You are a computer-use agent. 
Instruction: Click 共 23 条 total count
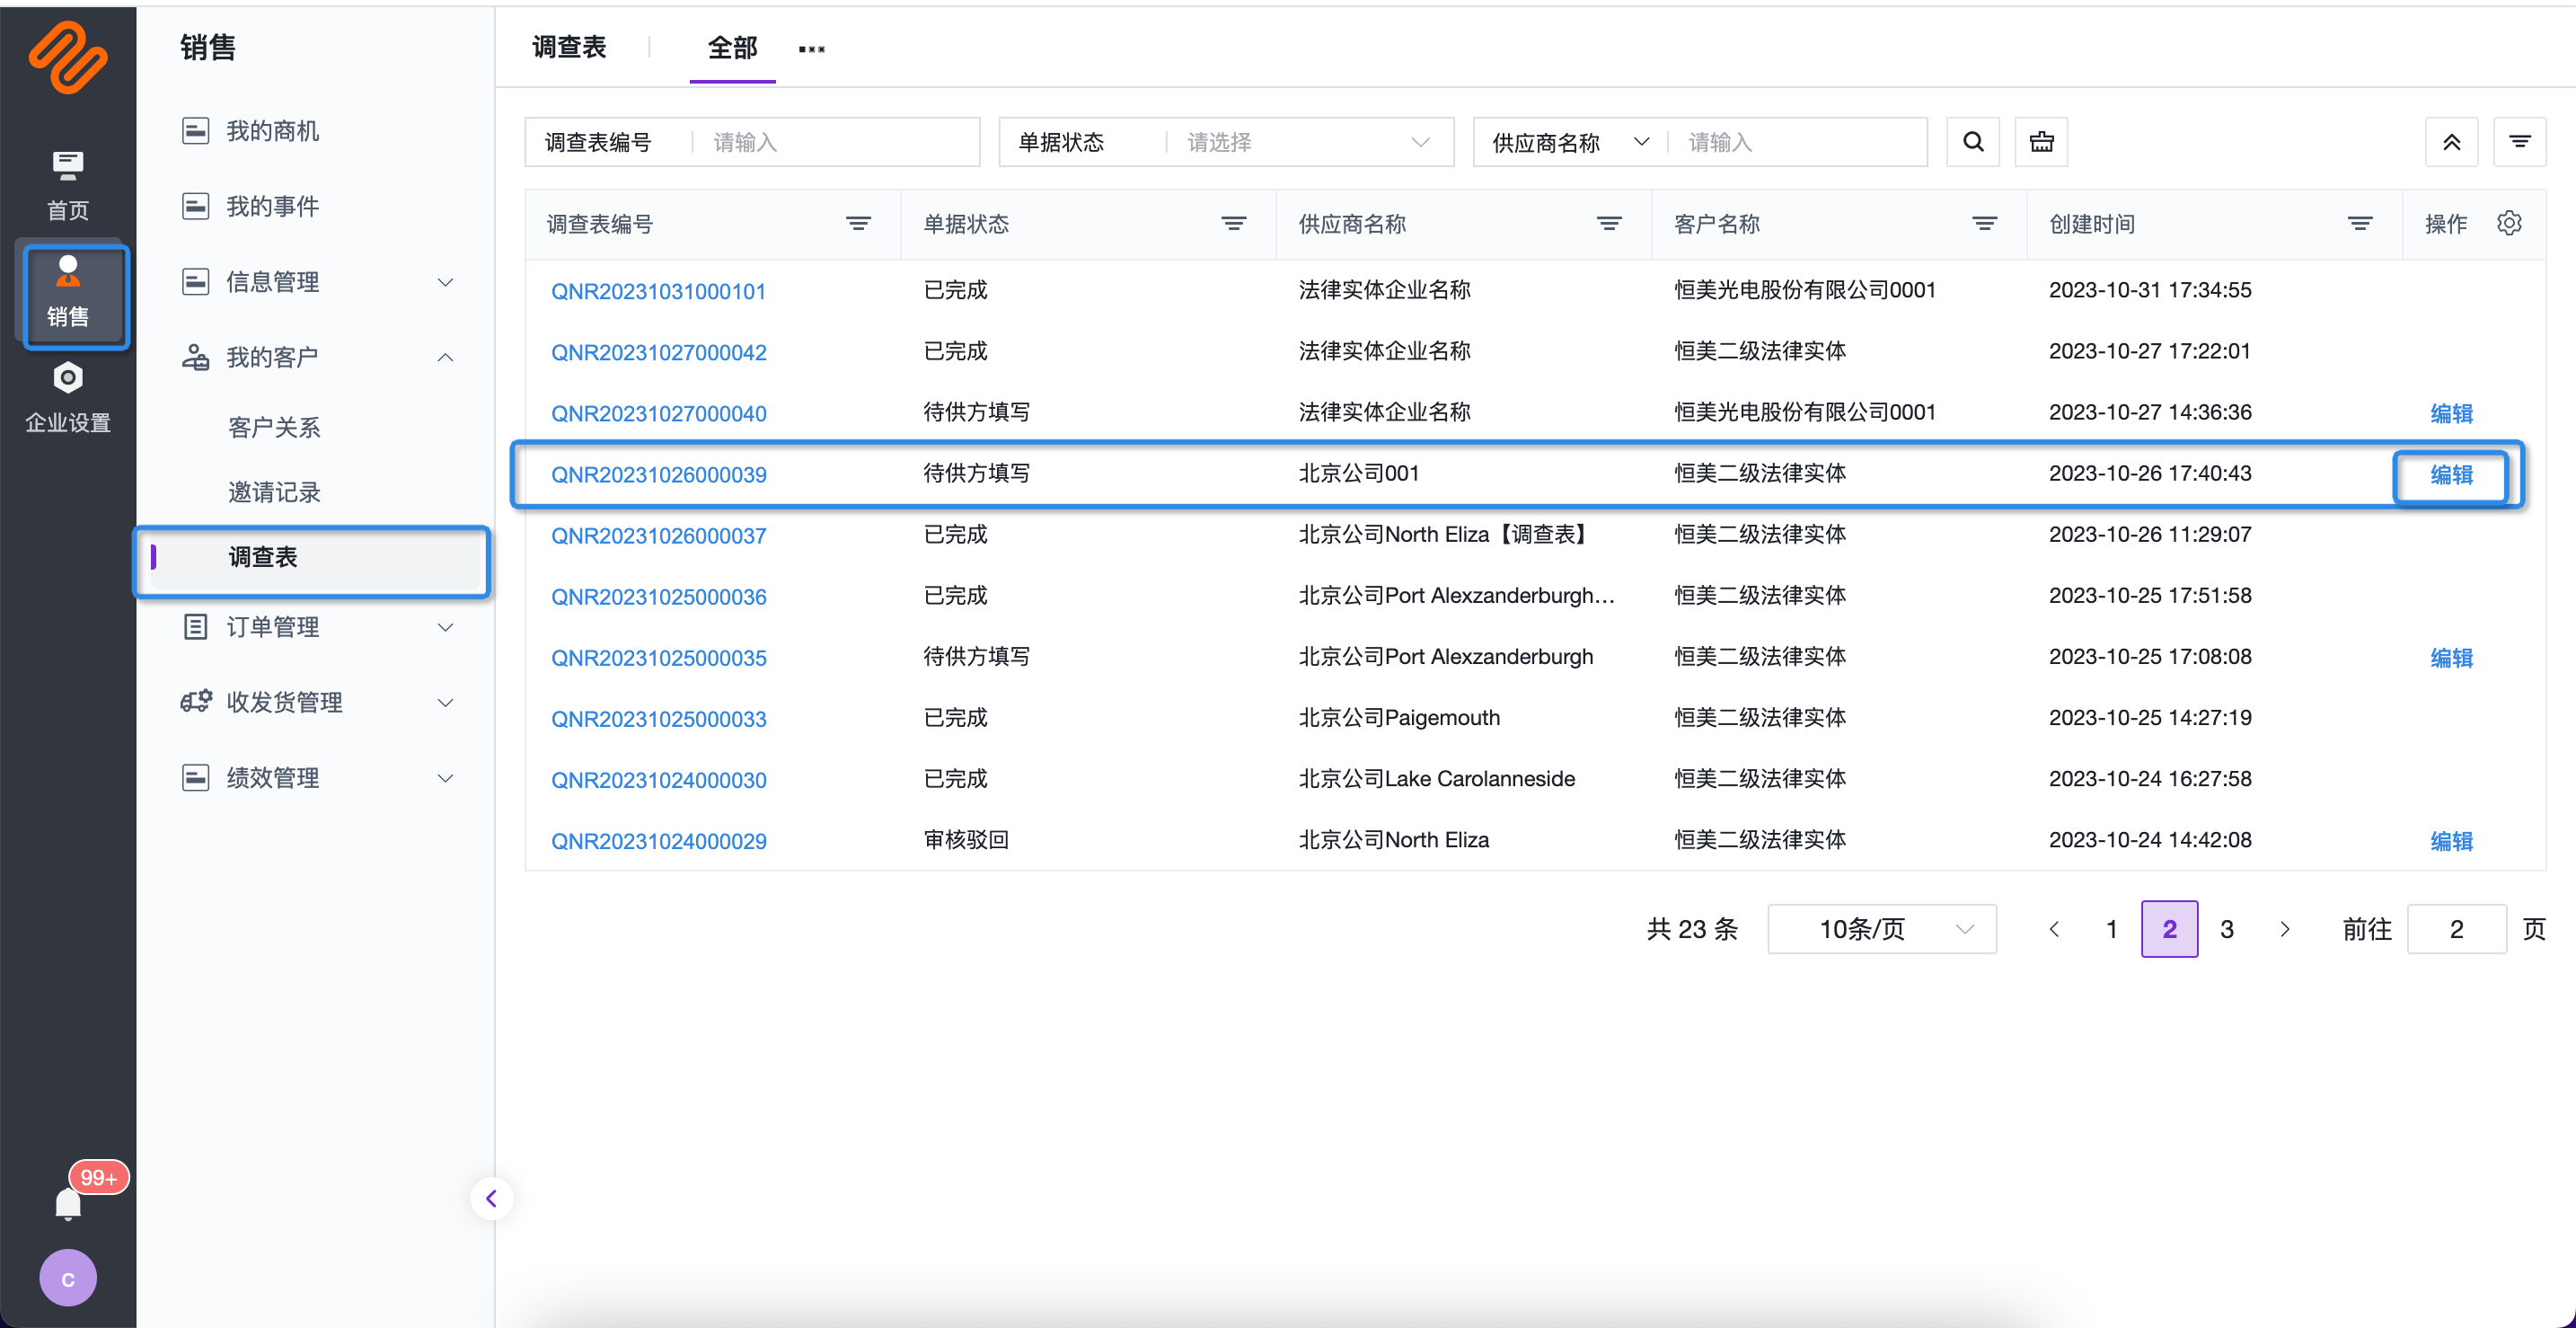[1692, 929]
